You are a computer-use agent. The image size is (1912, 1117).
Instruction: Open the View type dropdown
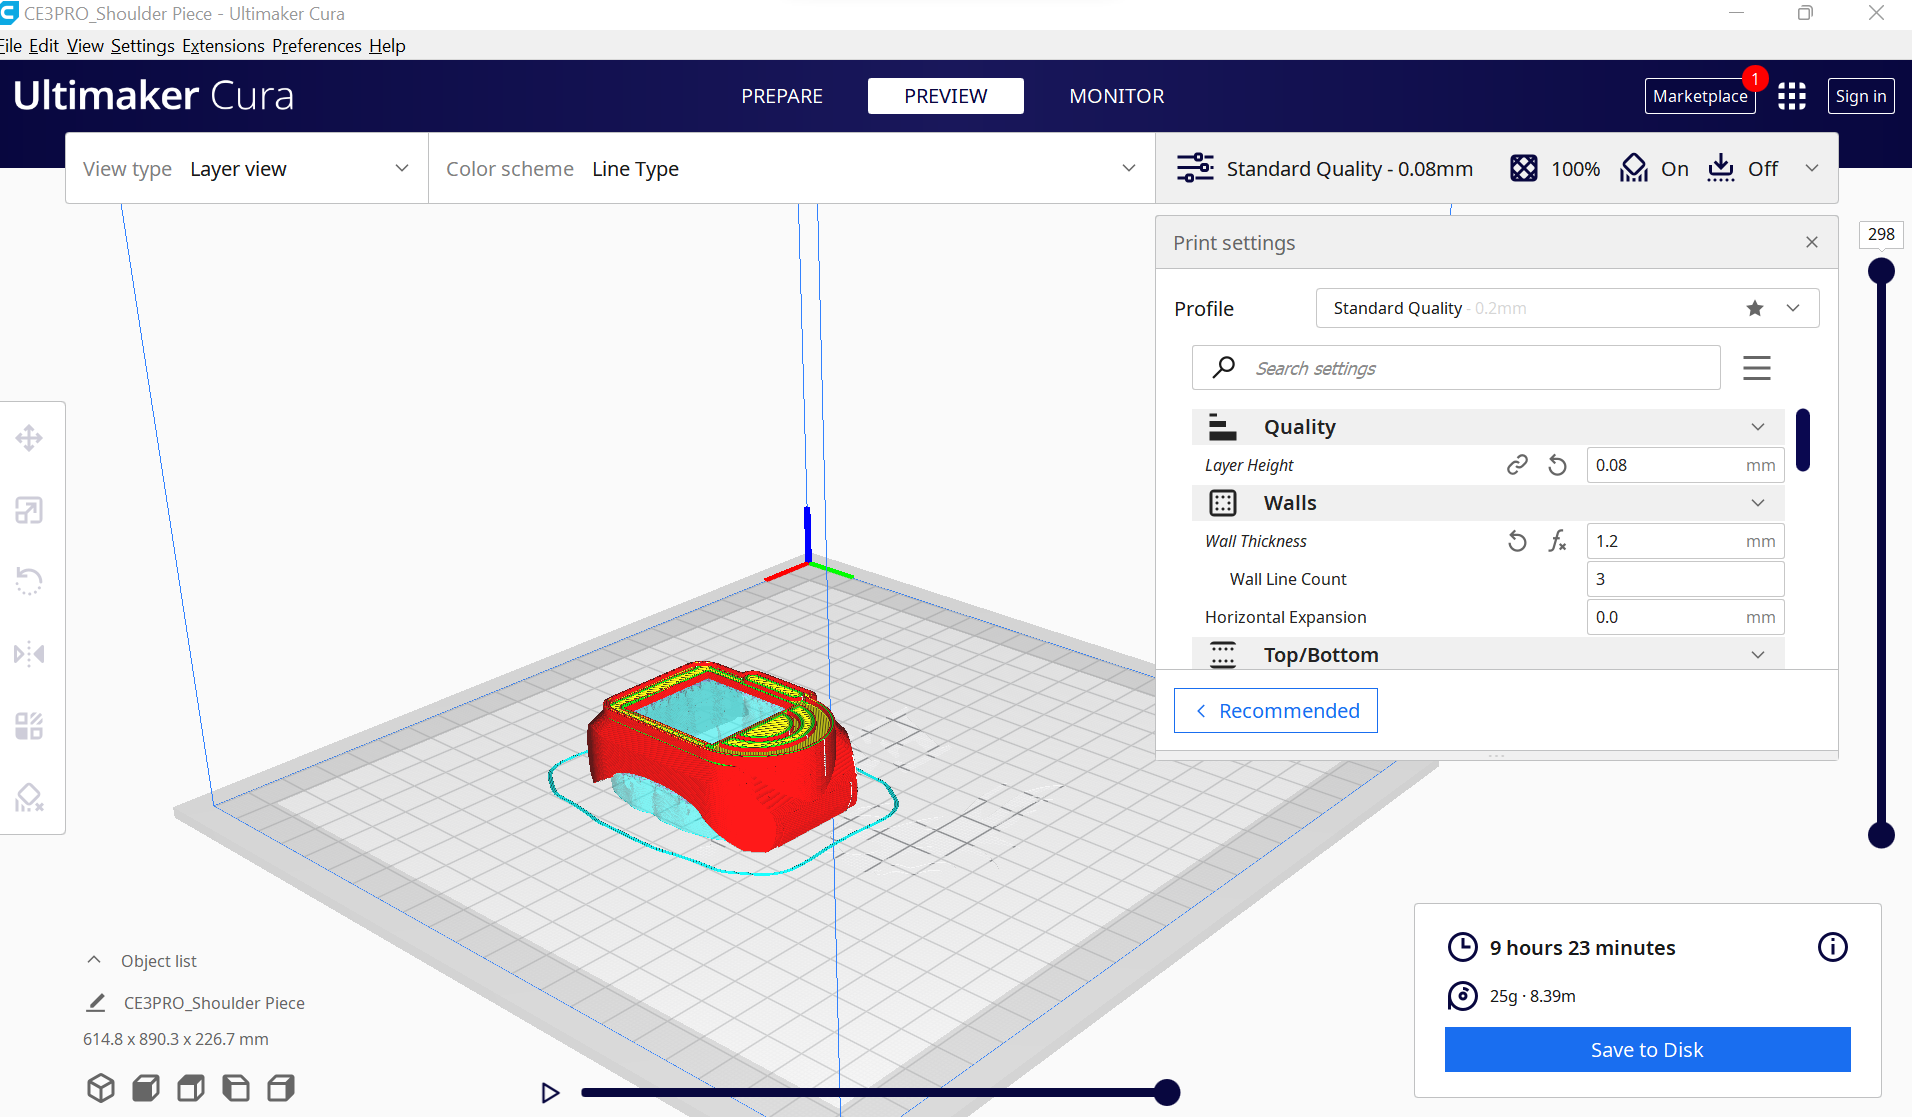tap(247, 169)
